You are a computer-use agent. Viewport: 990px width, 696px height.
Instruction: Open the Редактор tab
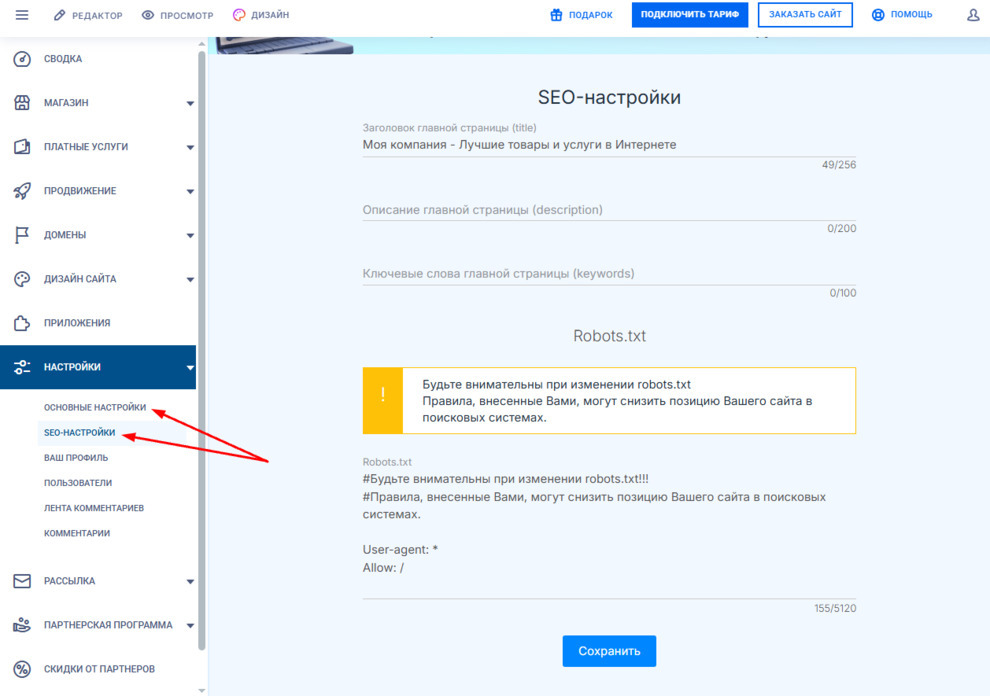click(x=88, y=15)
